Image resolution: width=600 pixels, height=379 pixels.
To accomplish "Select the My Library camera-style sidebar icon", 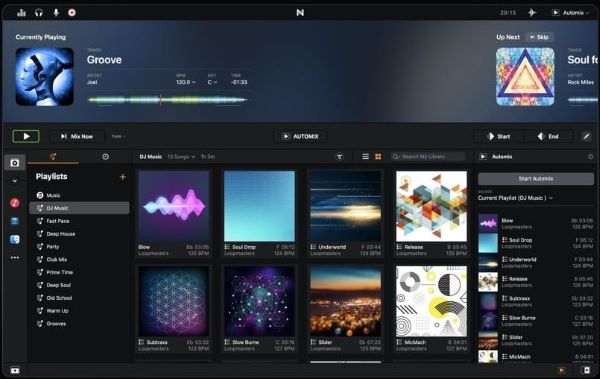I will click(x=15, y=163).
